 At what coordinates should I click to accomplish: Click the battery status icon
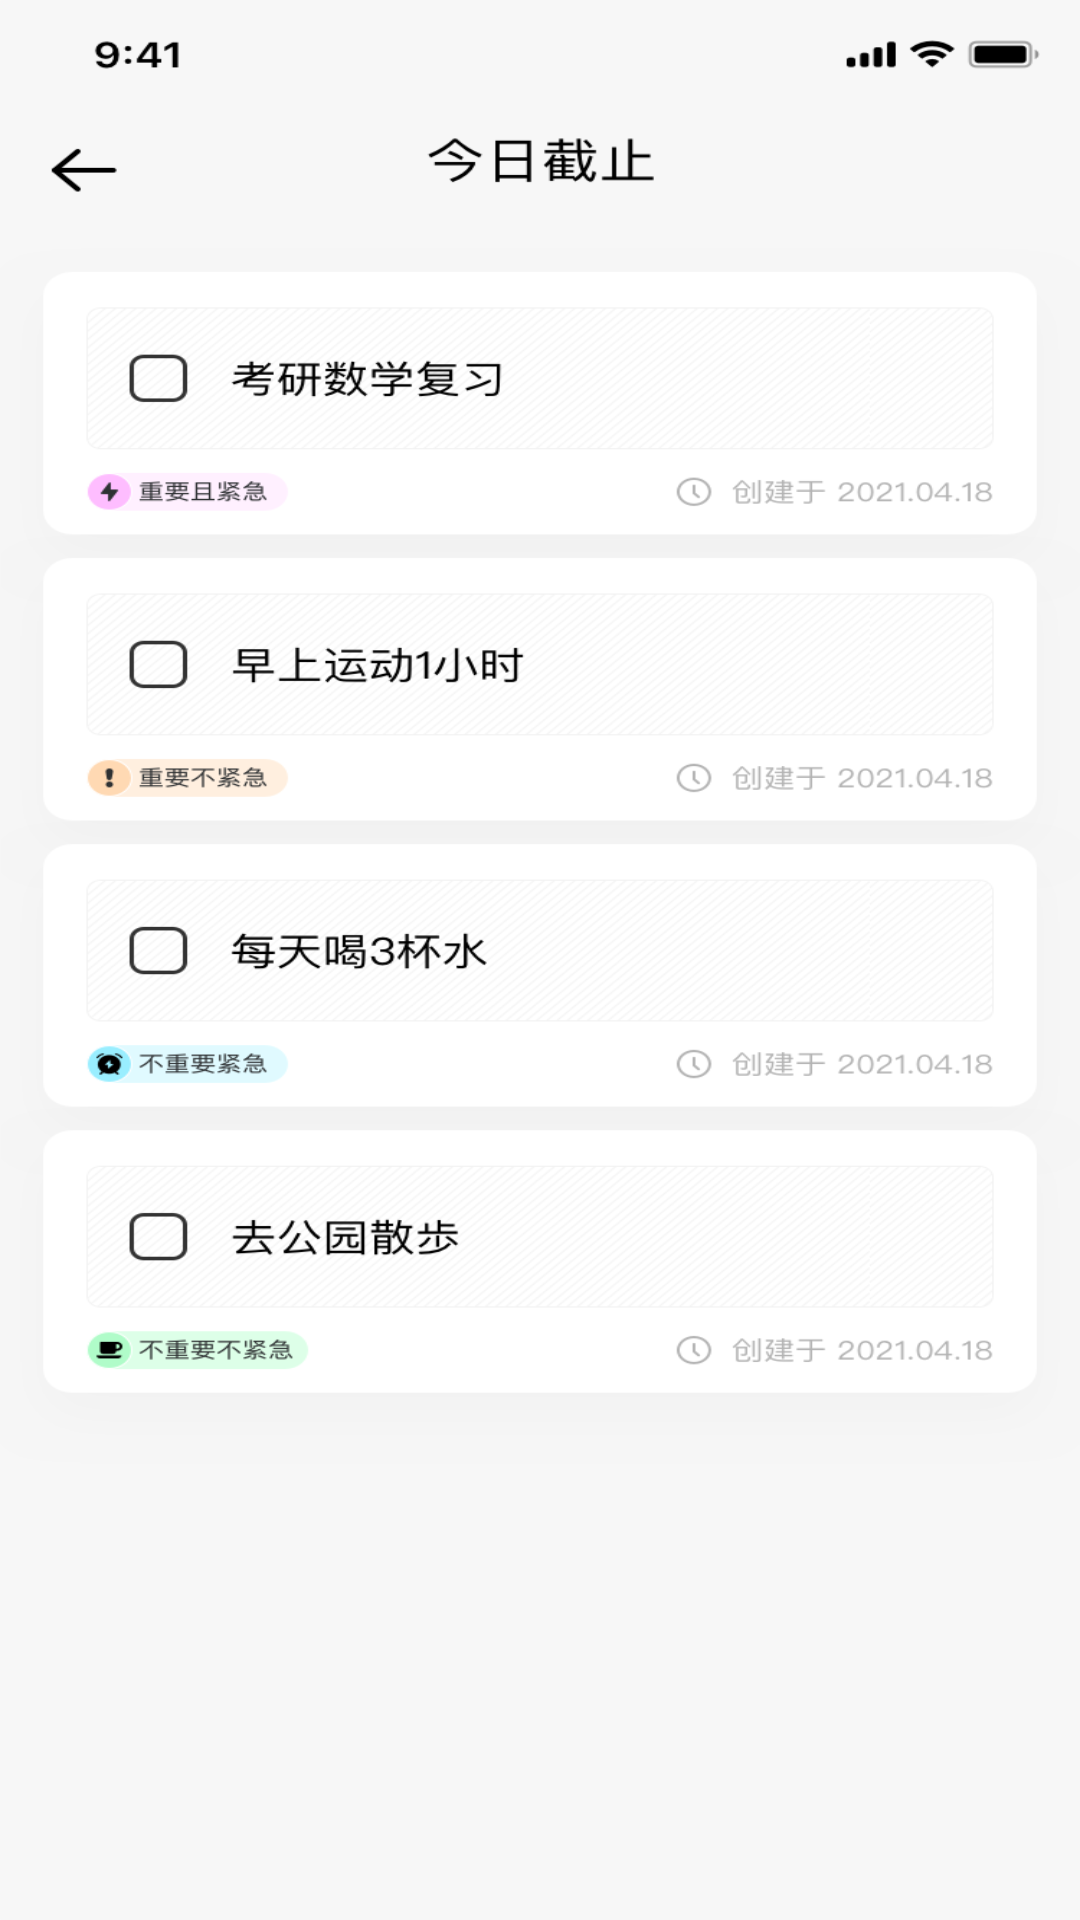[1003, 55]
